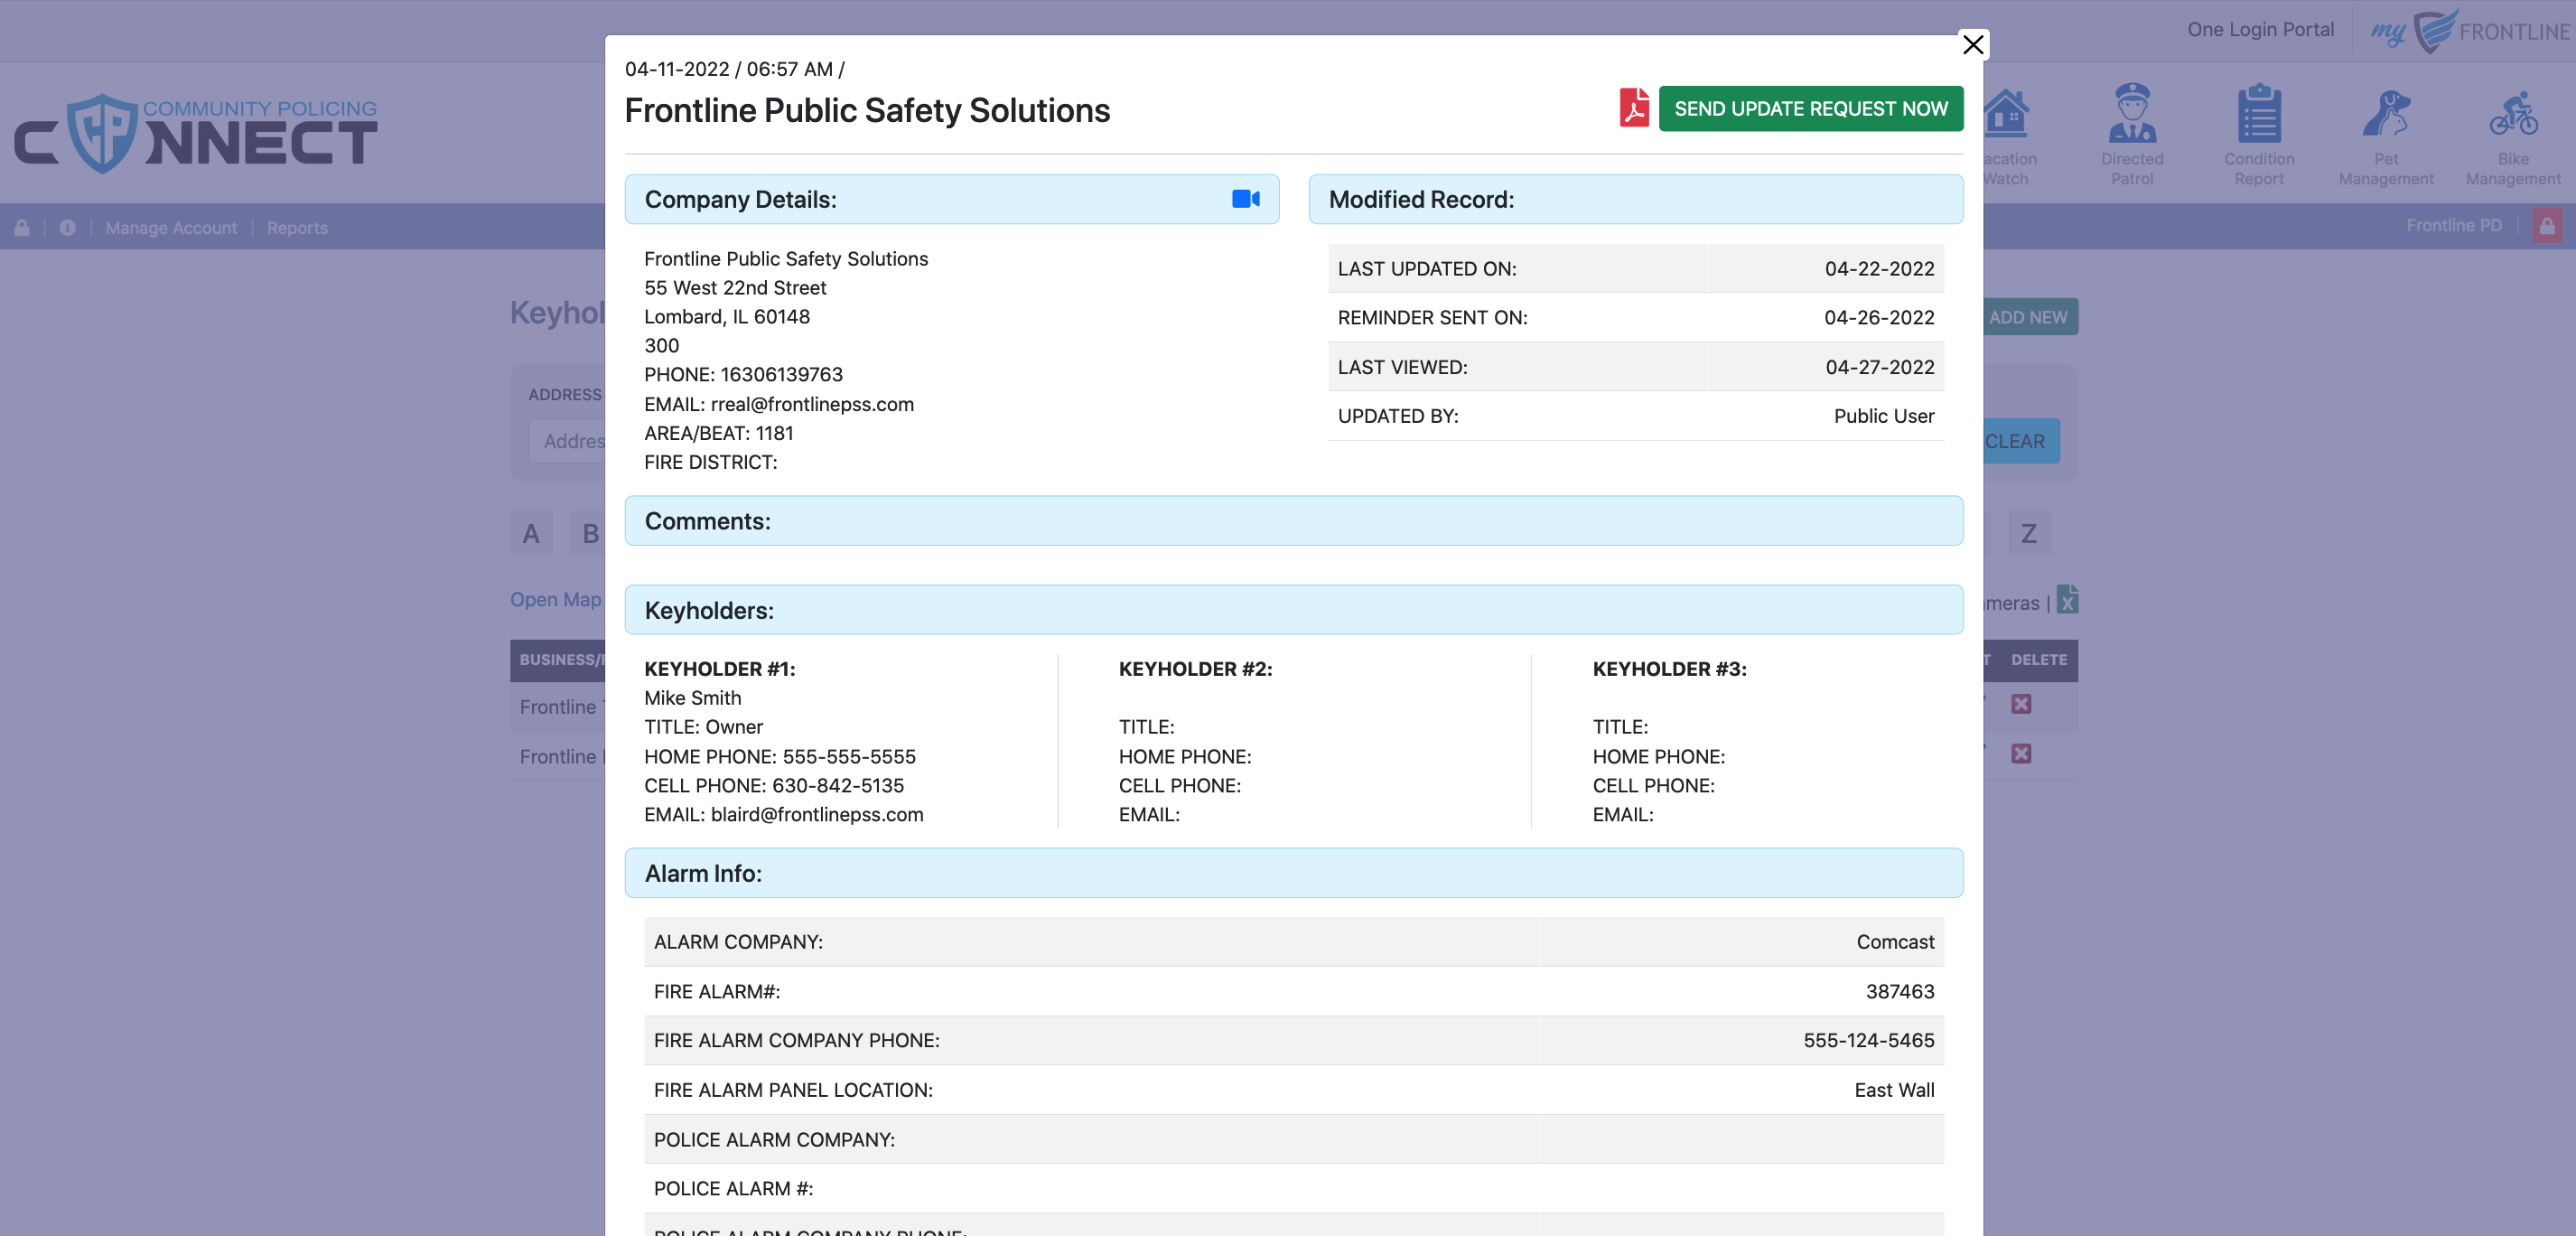
Task: Open Reports menu item
Action: [297, 228]
